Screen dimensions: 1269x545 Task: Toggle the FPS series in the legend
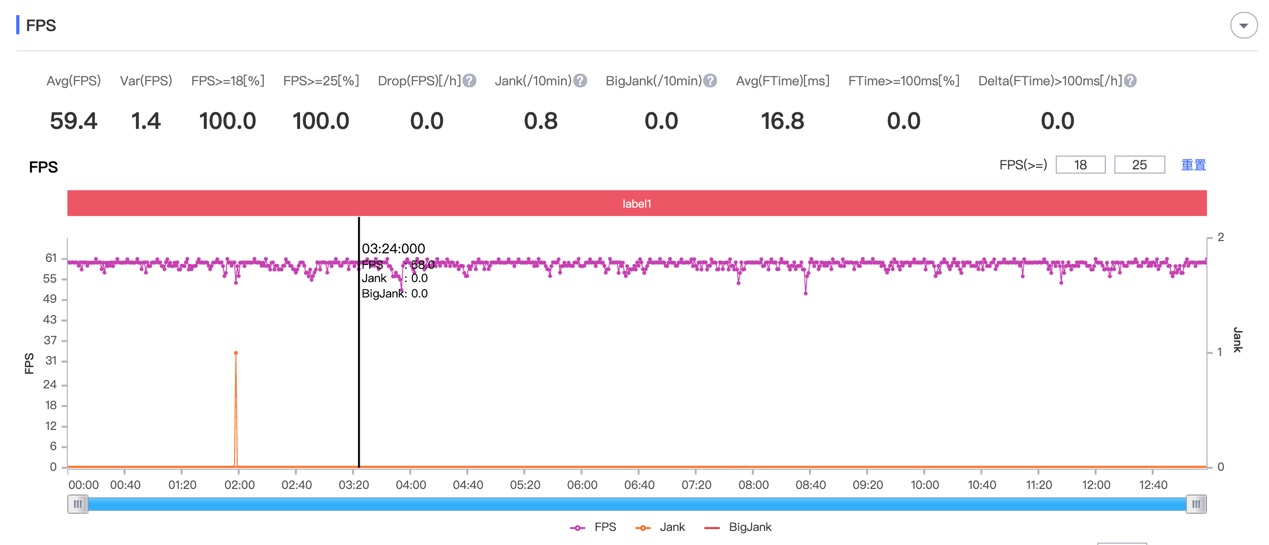592,527
